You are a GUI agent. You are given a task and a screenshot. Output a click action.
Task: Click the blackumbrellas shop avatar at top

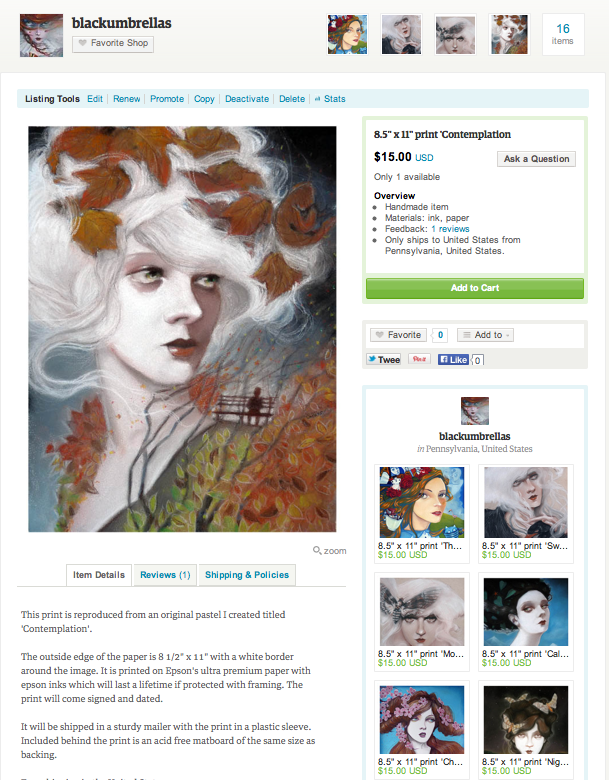tap(41, 35)
